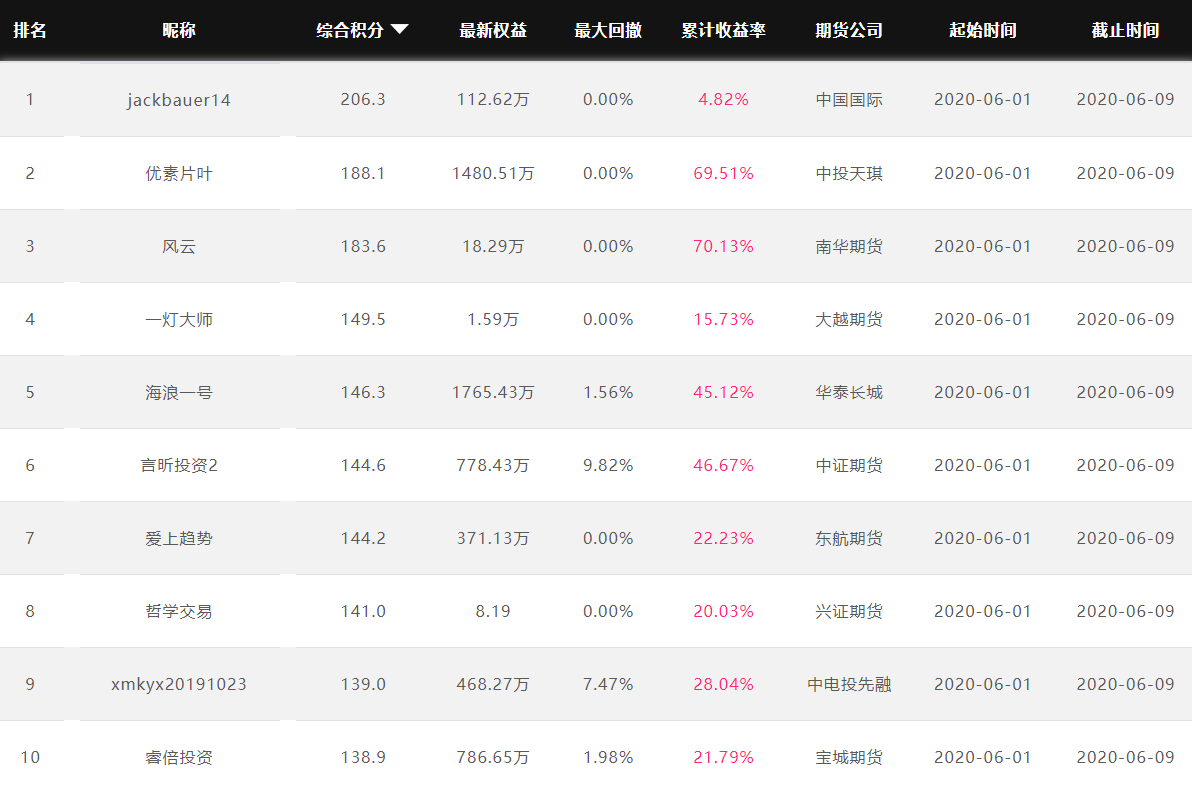Click drawdown value 9.82%
Screen dimensions: 1192x789
607,465
